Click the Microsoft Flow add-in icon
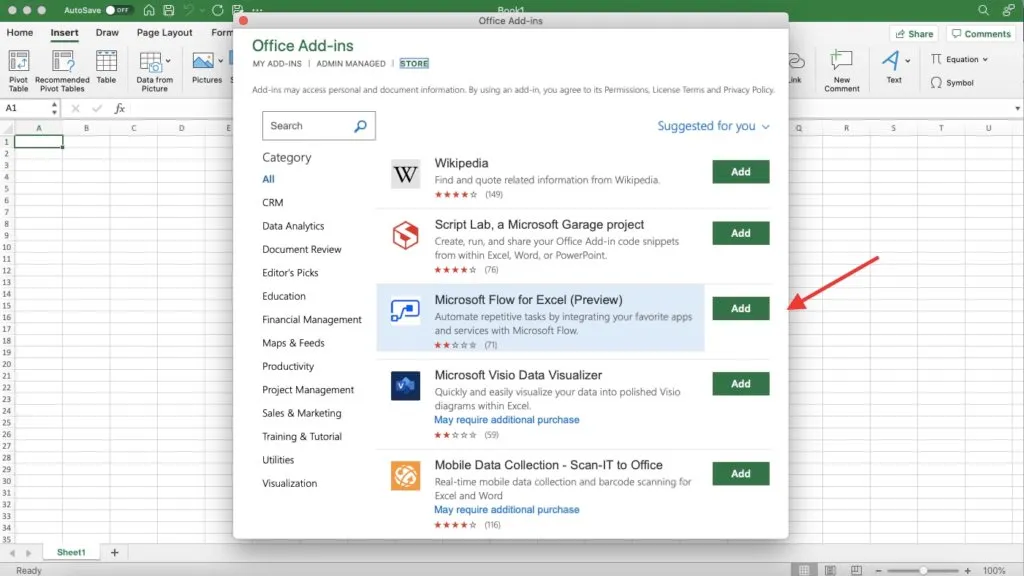The image size is (1024, 576). coord(405,310)
